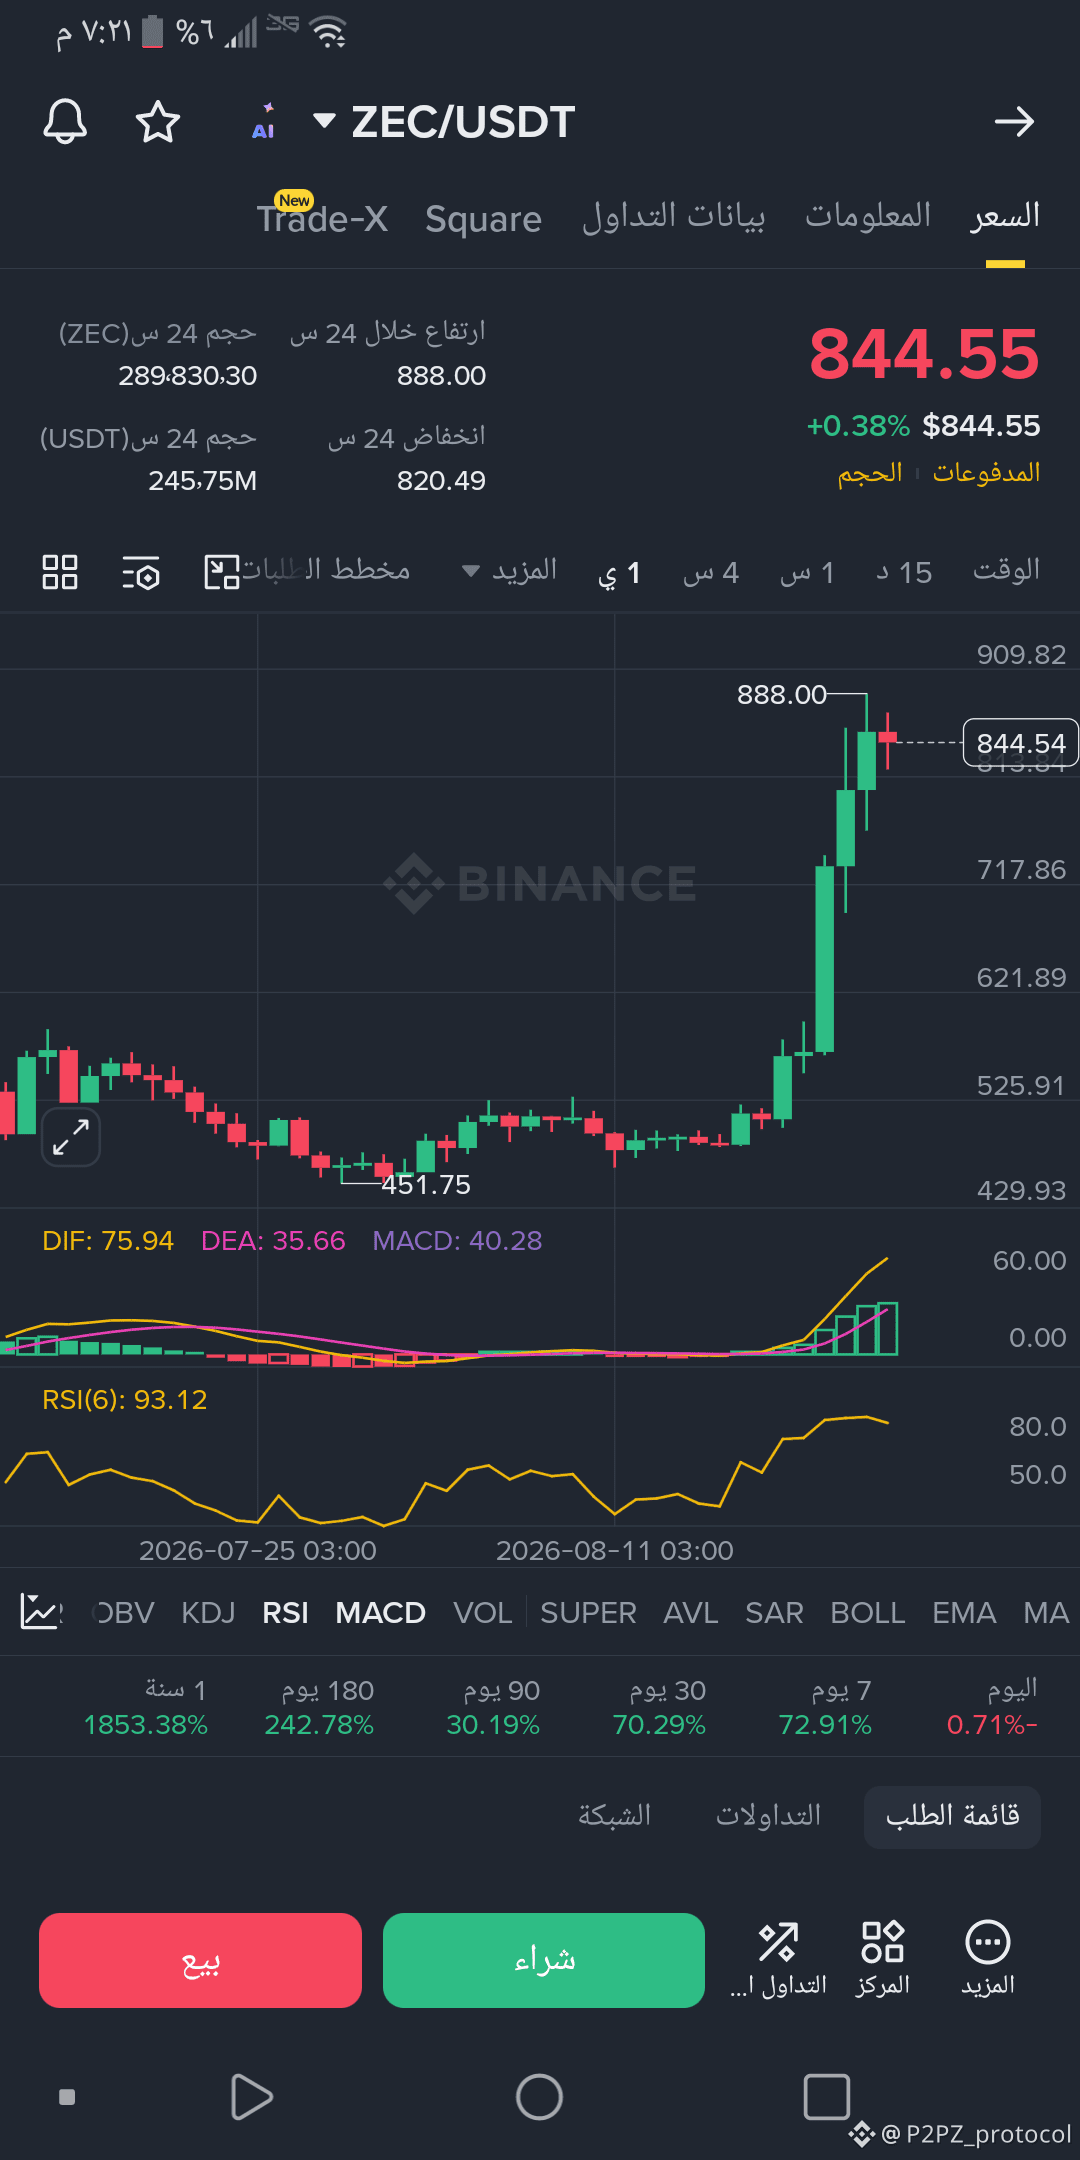Open the chart grid layout icon
Image resolution: width=1080 pixels, height=2160 pixels.
(x=60, y=572)
